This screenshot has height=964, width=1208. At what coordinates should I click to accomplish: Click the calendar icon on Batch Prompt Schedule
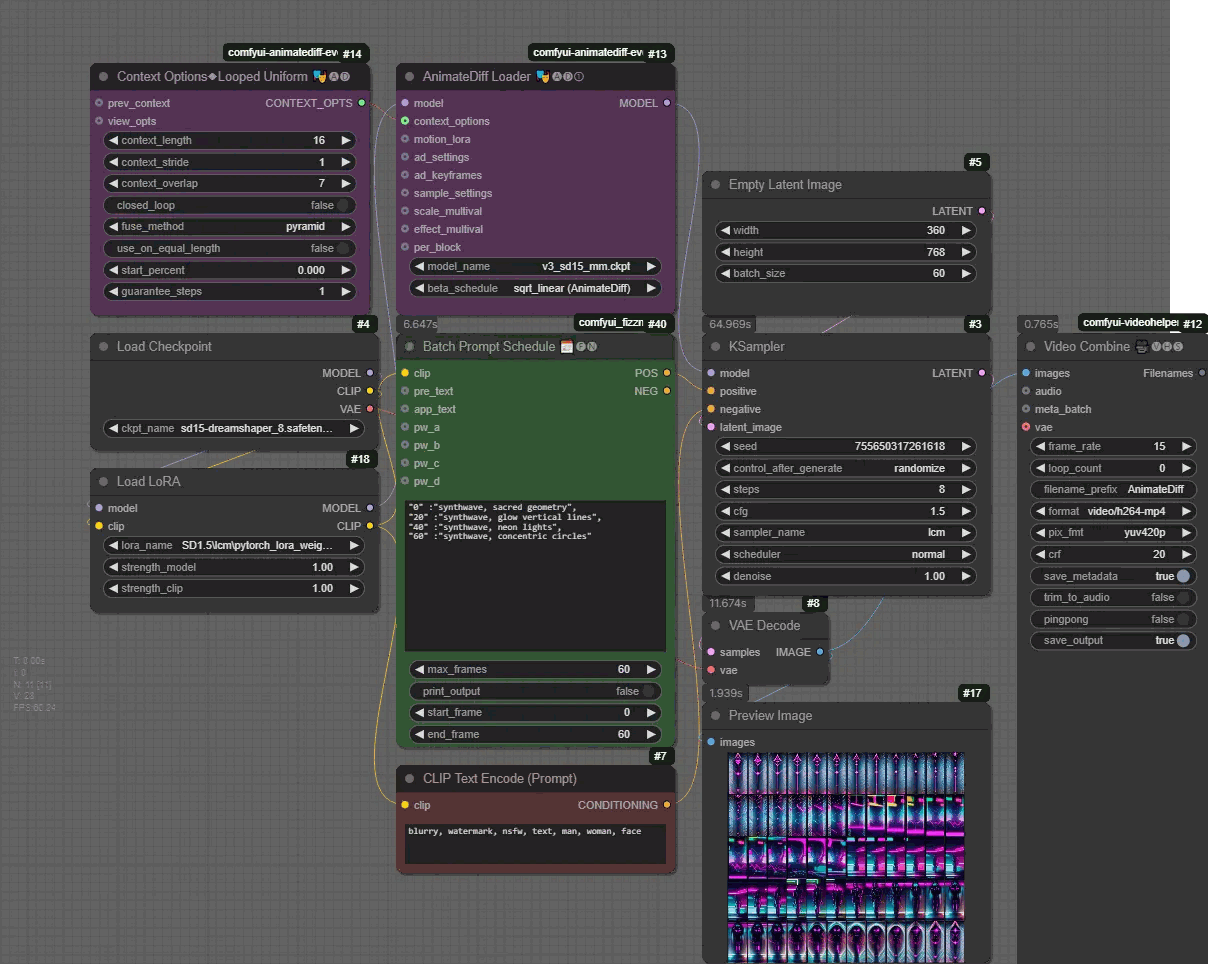566,347
